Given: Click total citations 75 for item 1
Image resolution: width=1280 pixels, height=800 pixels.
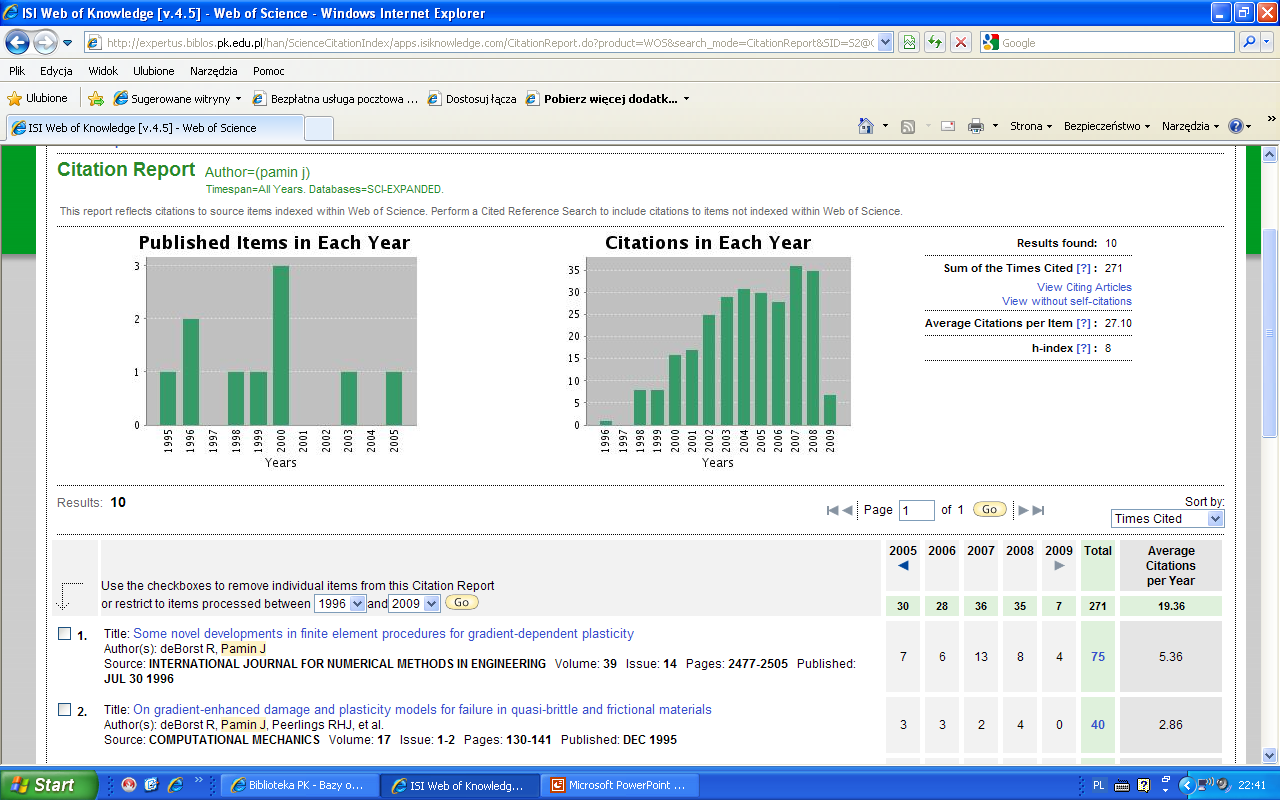Looking at the screenshot, I should tap(1098, 657).
